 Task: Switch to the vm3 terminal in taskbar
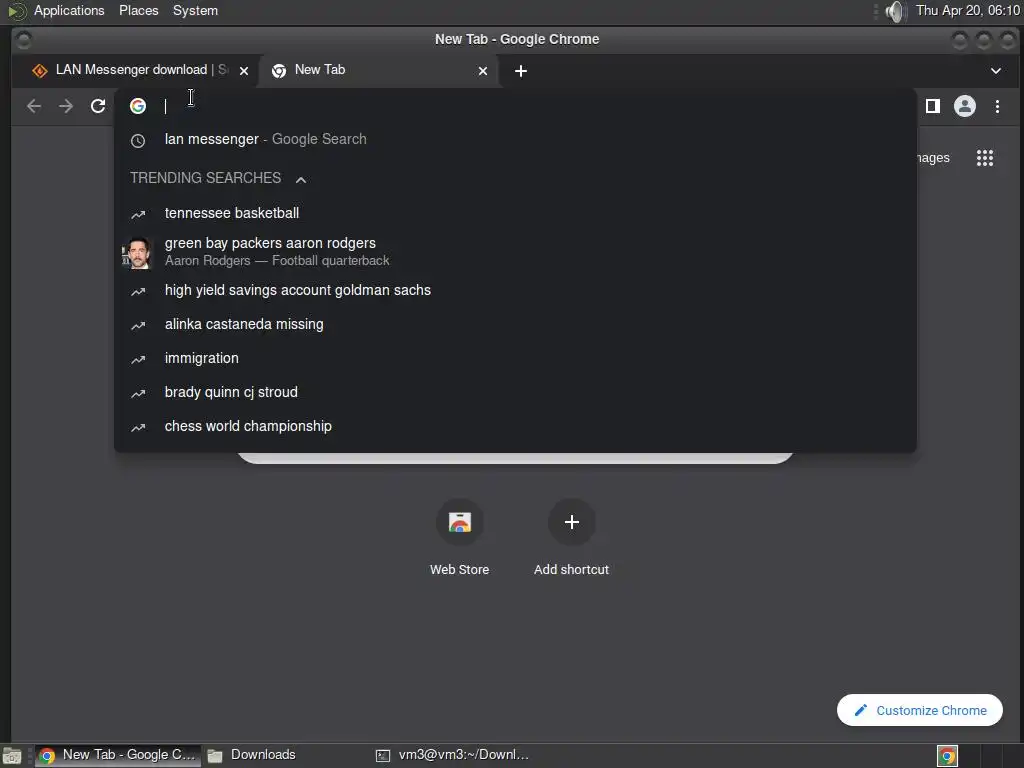(x=453, y=755)
